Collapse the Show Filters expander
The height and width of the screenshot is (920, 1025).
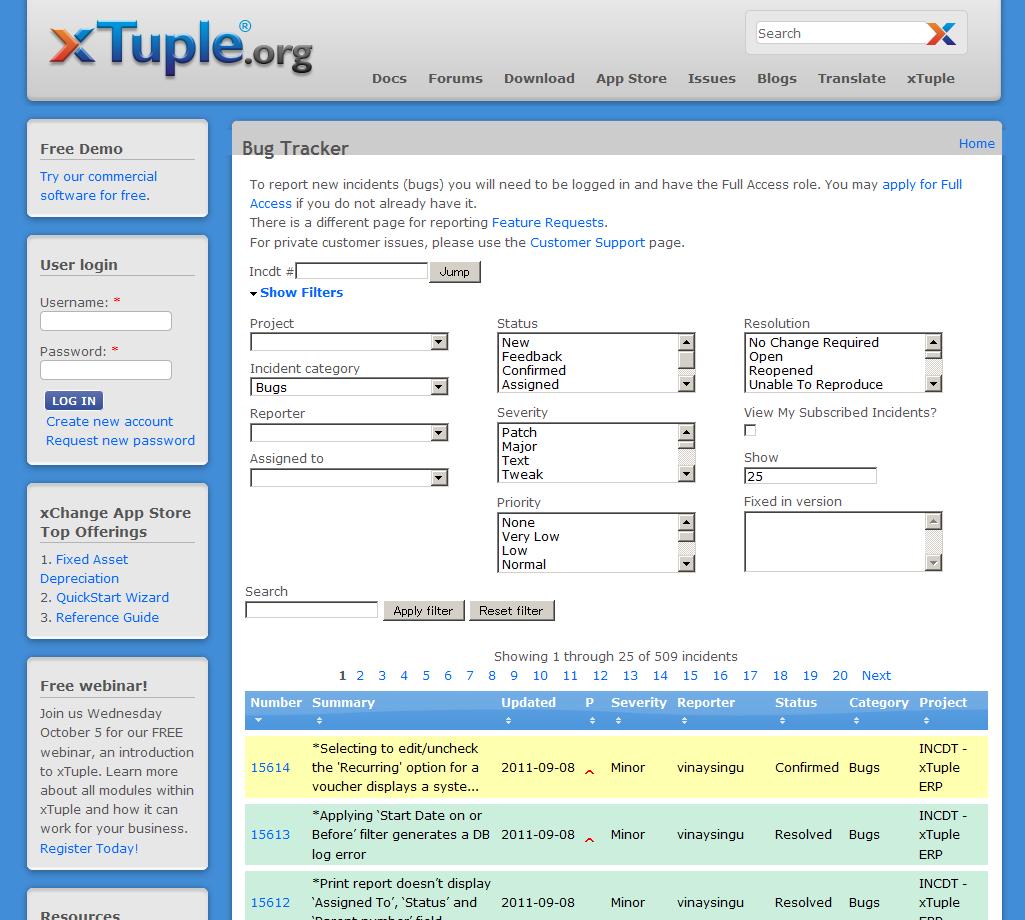coord(296,292)
